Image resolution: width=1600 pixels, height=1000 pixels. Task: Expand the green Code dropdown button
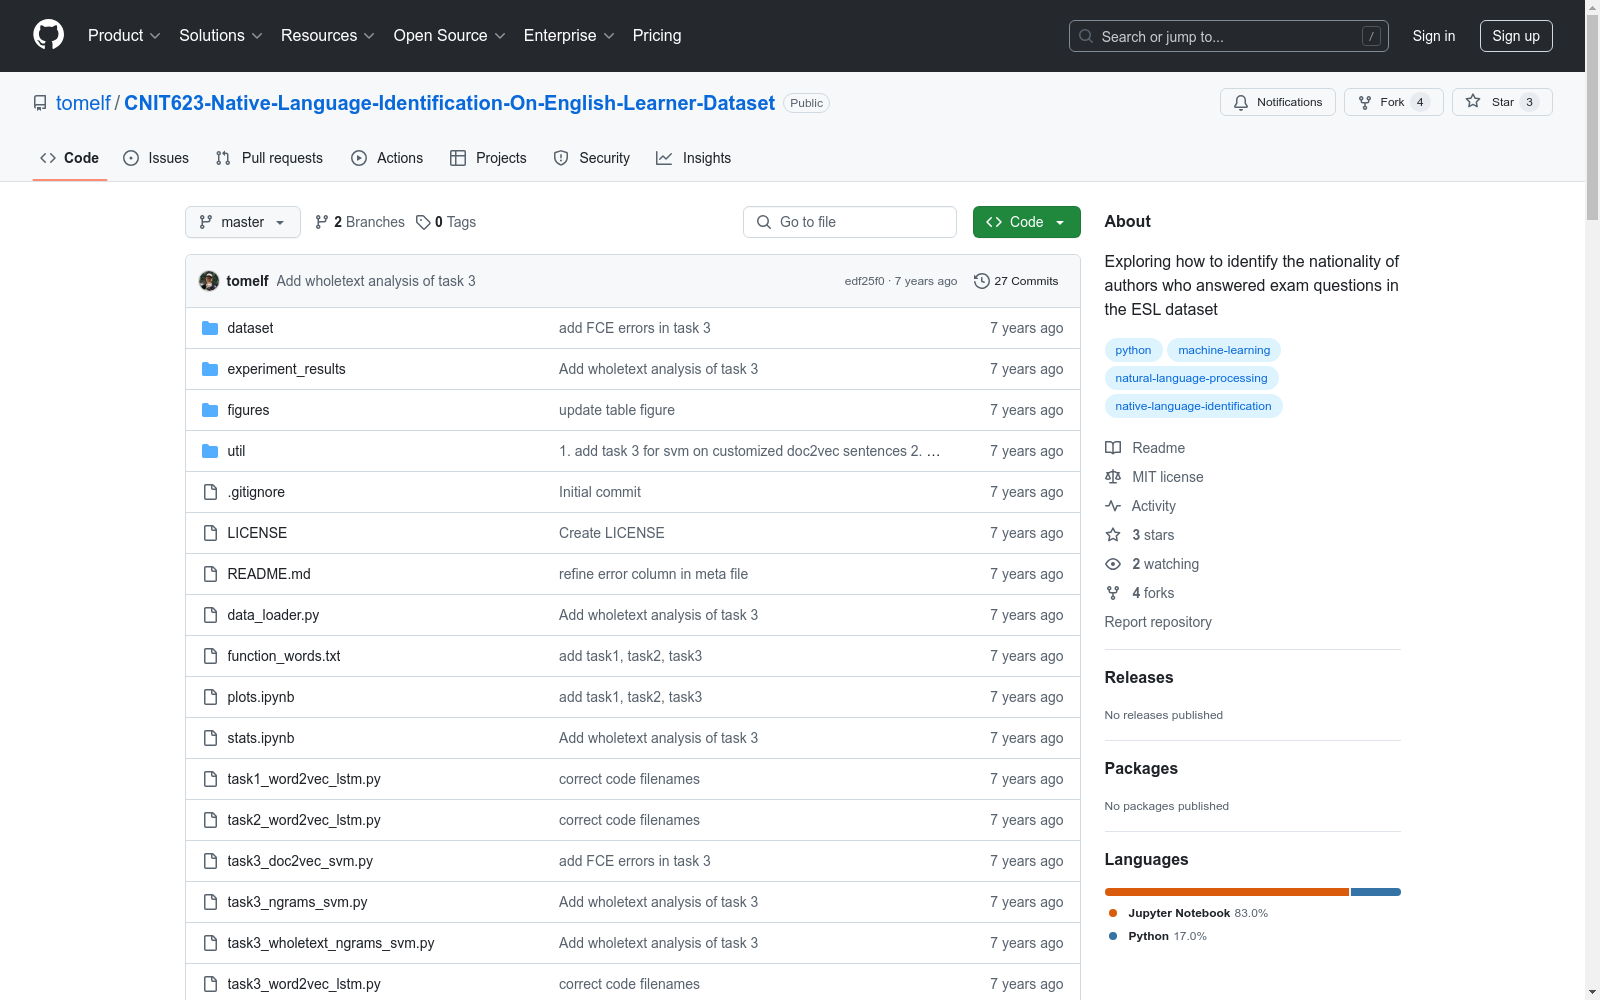[x=1026, y=222]
